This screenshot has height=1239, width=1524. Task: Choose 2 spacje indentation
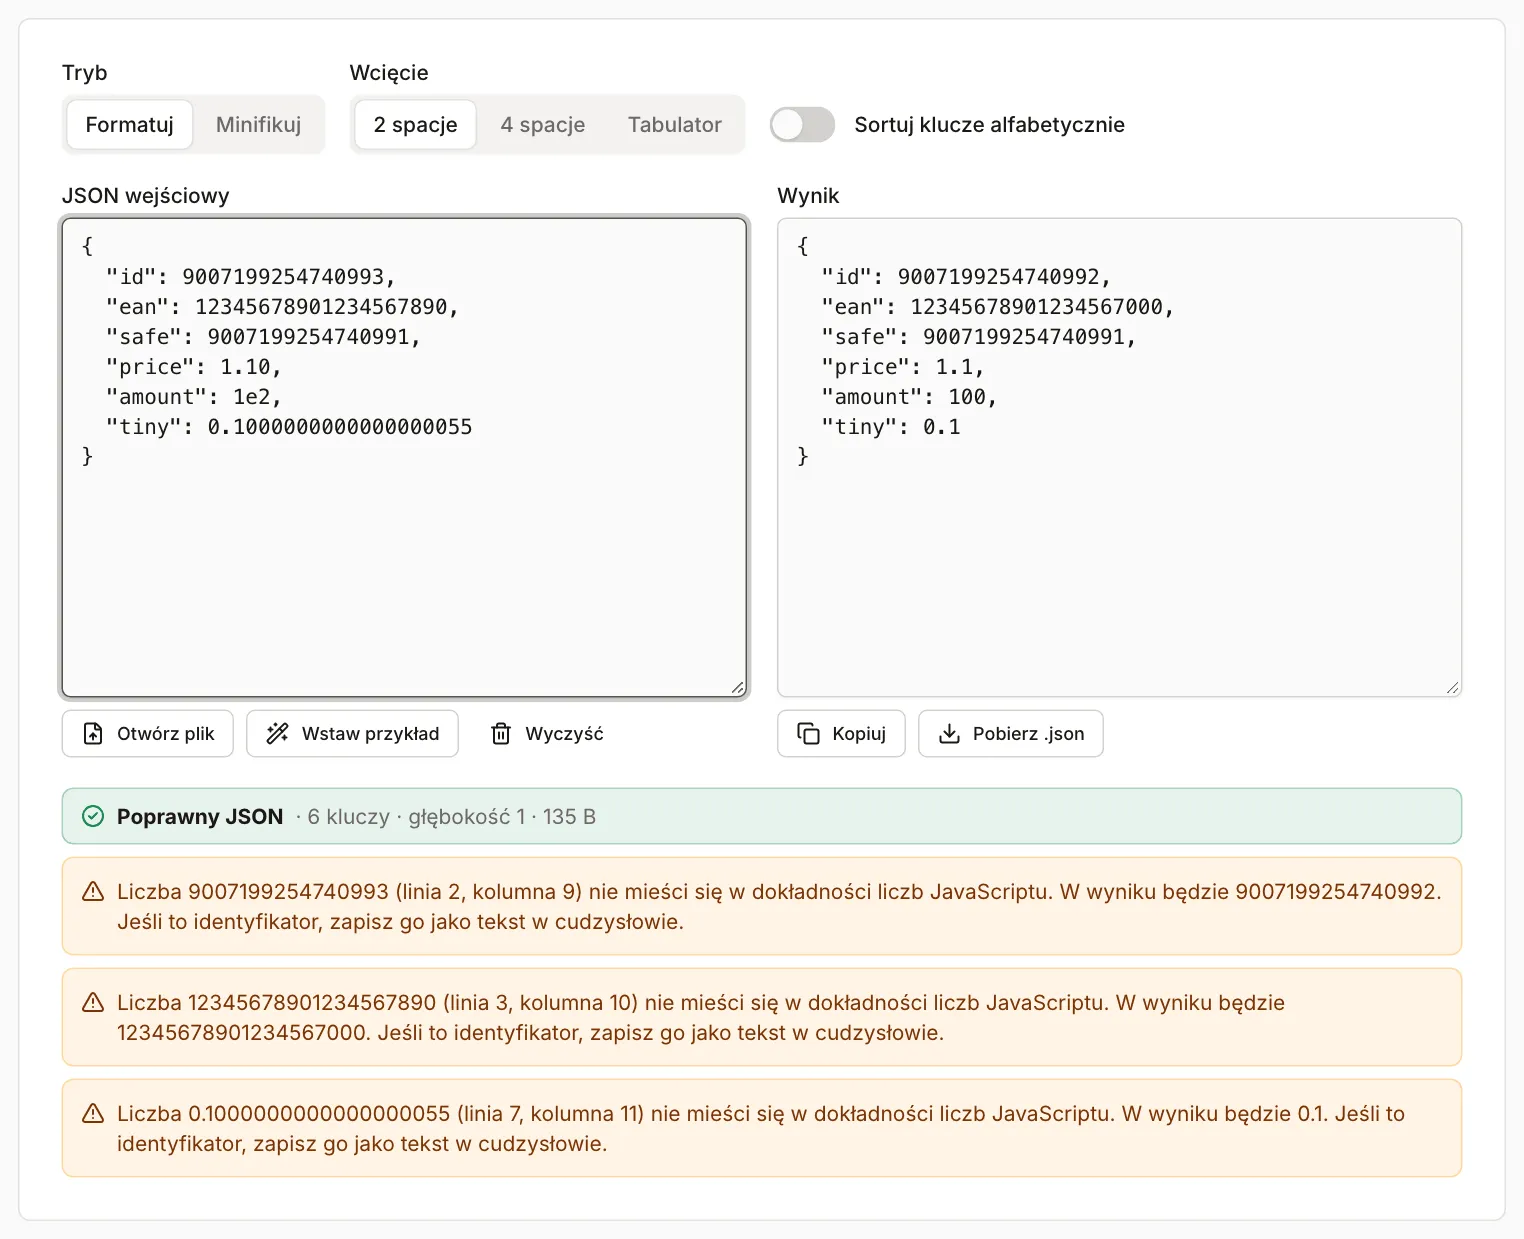(x=415, y=125)
